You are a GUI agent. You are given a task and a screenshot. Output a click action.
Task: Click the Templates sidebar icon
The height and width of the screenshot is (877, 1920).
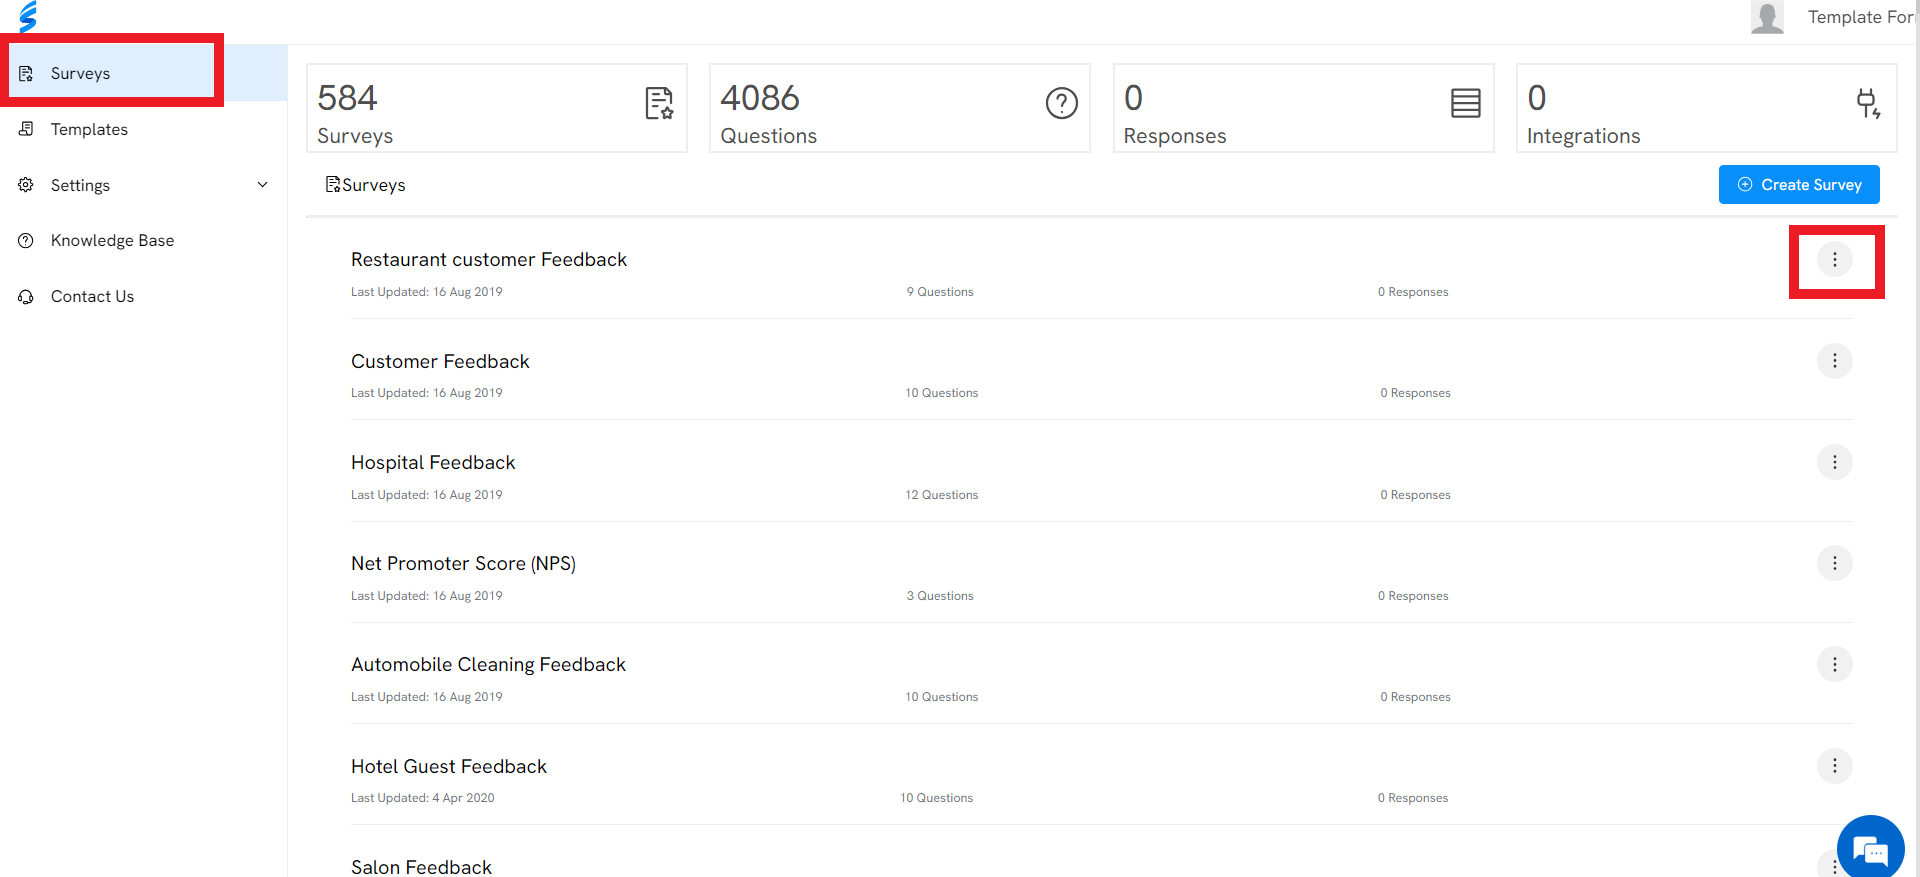26,129
